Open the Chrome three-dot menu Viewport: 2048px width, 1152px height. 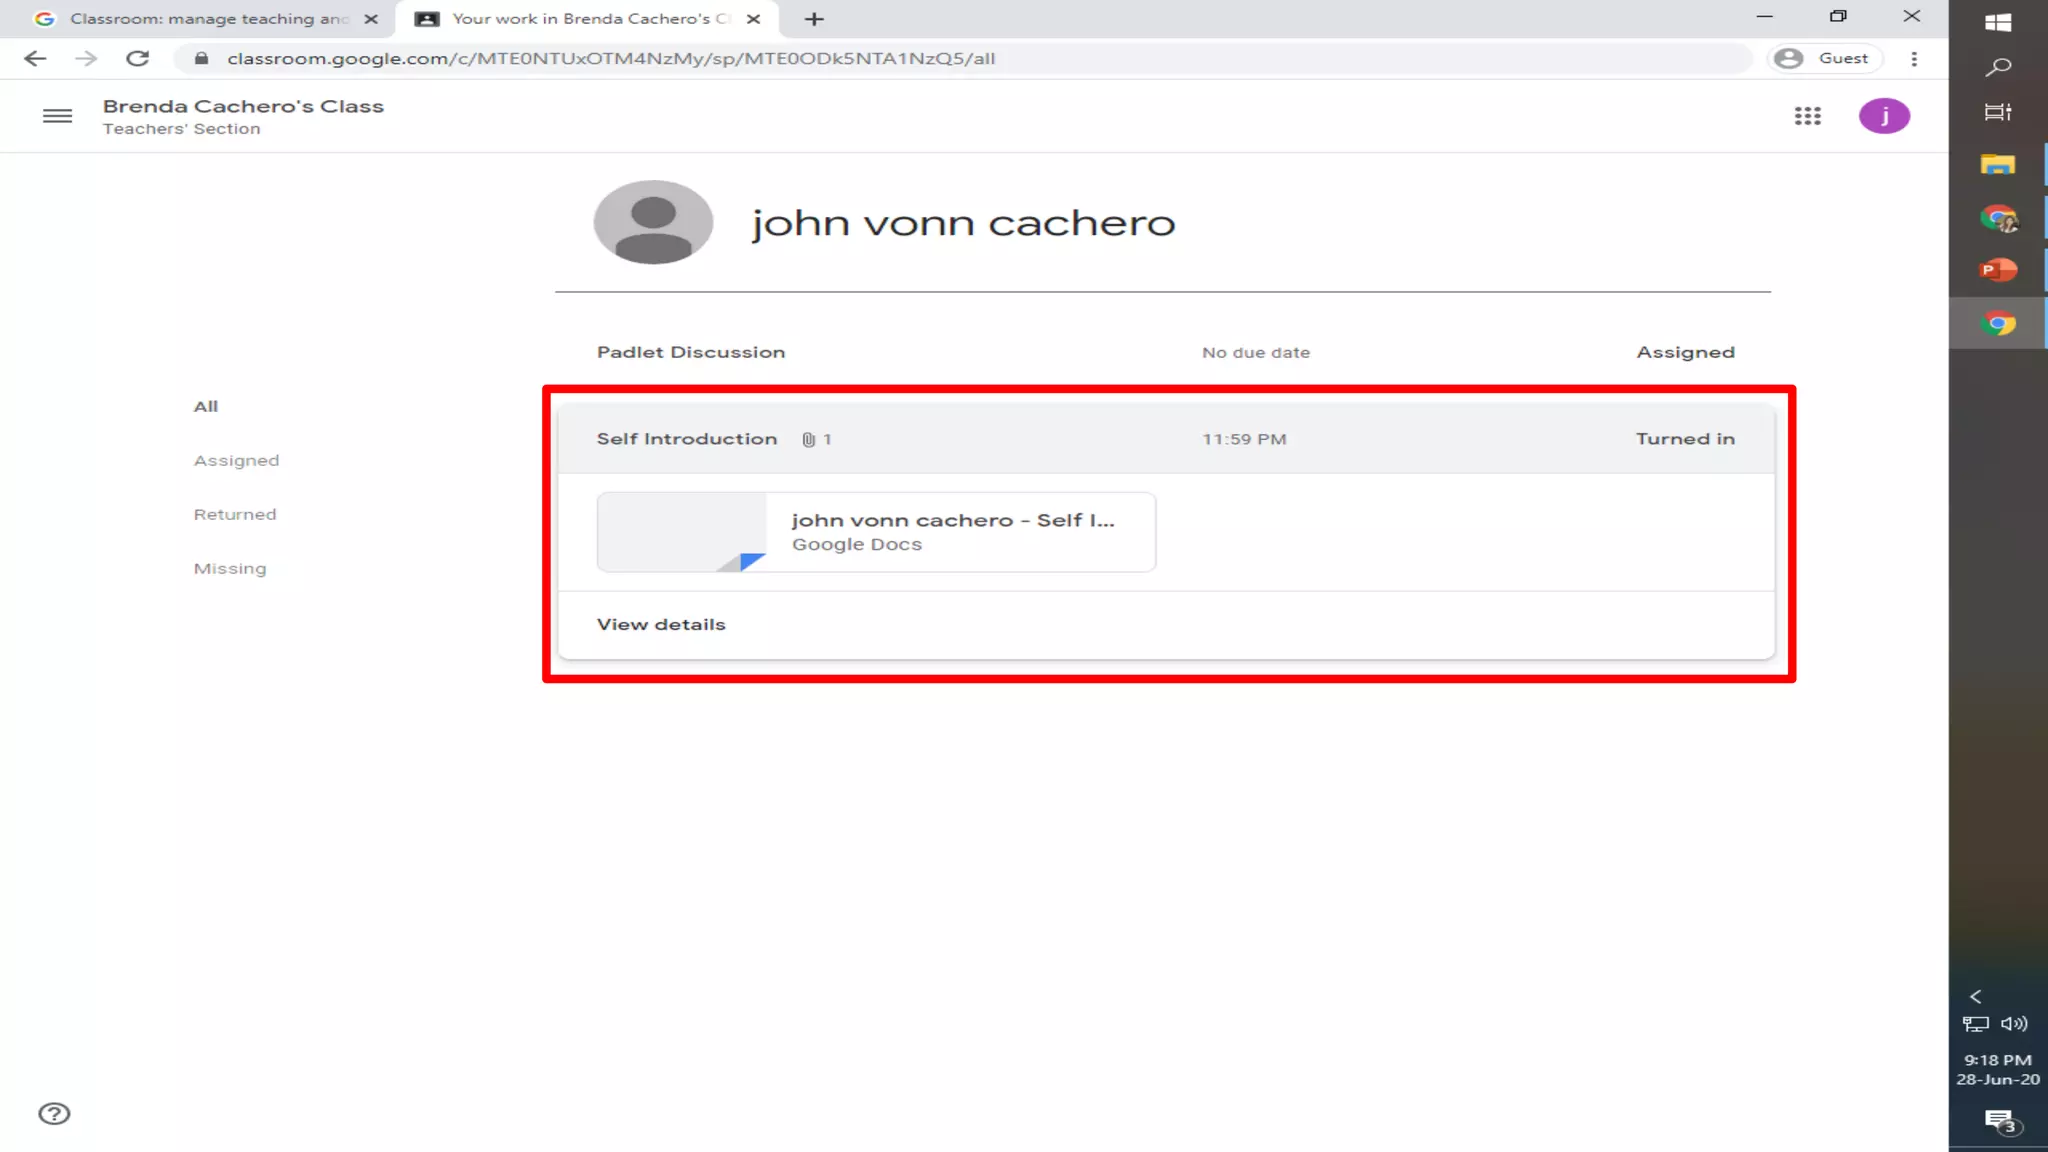point(1914,58)
